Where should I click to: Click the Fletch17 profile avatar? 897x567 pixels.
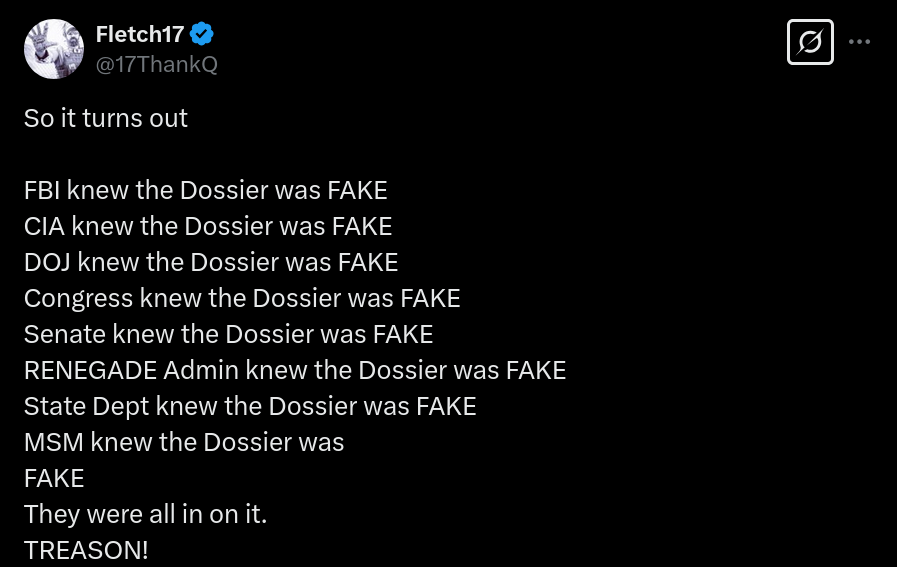point(54,49)
